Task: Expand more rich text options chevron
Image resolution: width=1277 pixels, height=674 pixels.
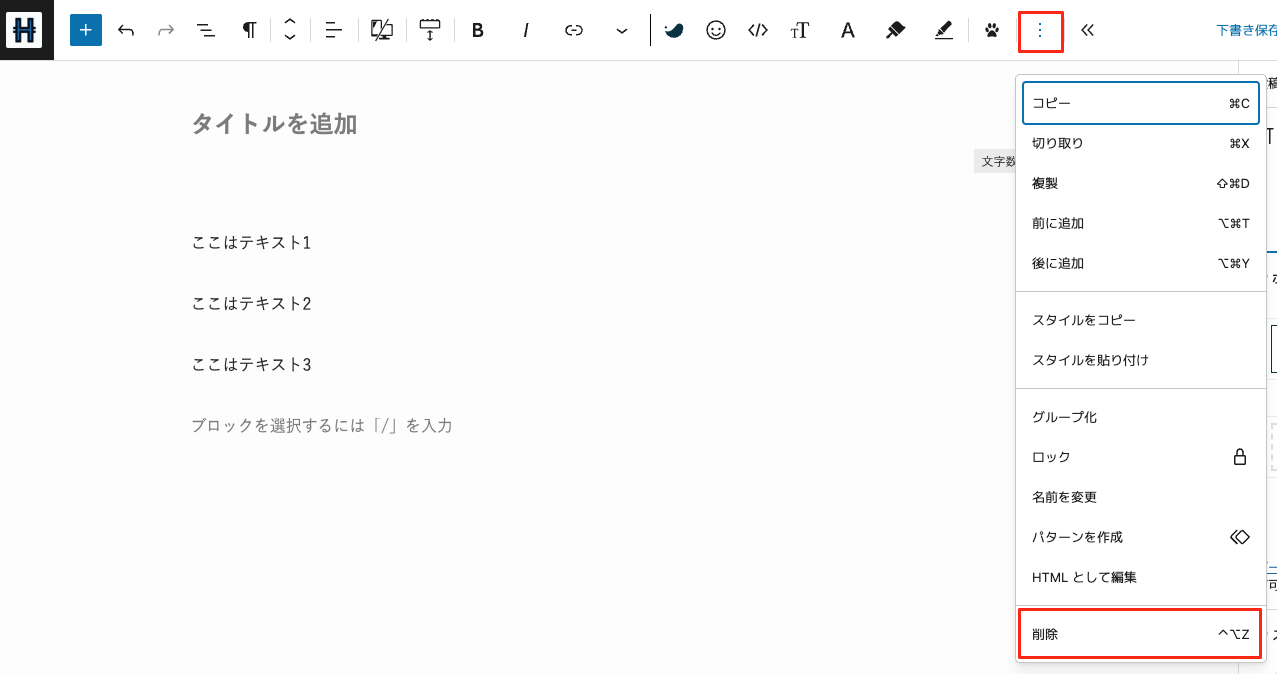Action: tap(622, 30)
